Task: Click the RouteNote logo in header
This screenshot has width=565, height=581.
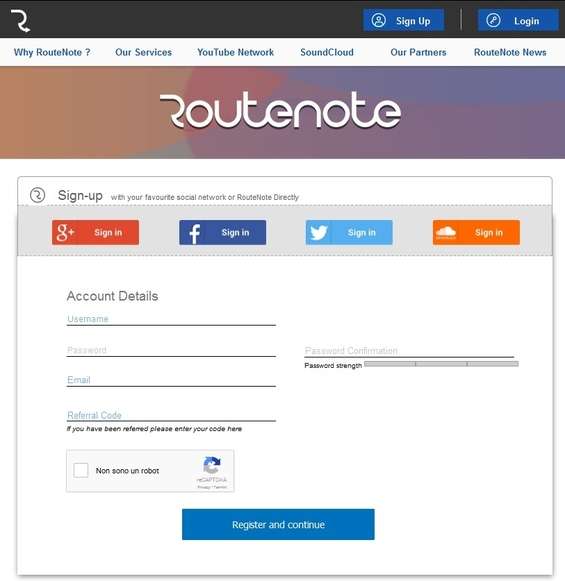Action: click(21, 21)
